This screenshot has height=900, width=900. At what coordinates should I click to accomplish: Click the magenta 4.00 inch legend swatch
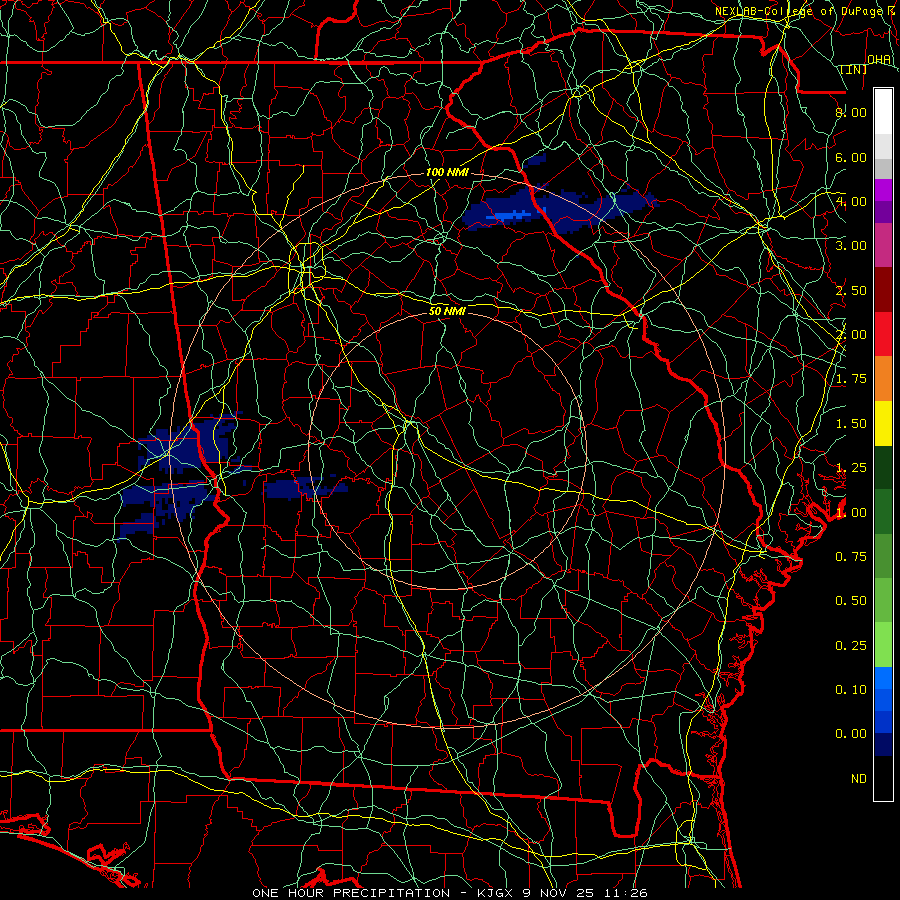(x=883, y=190)
